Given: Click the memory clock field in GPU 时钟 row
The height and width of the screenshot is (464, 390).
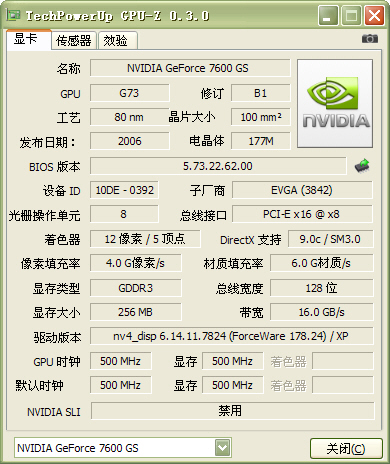Looking at the screenshot, I should click(x=232, y=361).
